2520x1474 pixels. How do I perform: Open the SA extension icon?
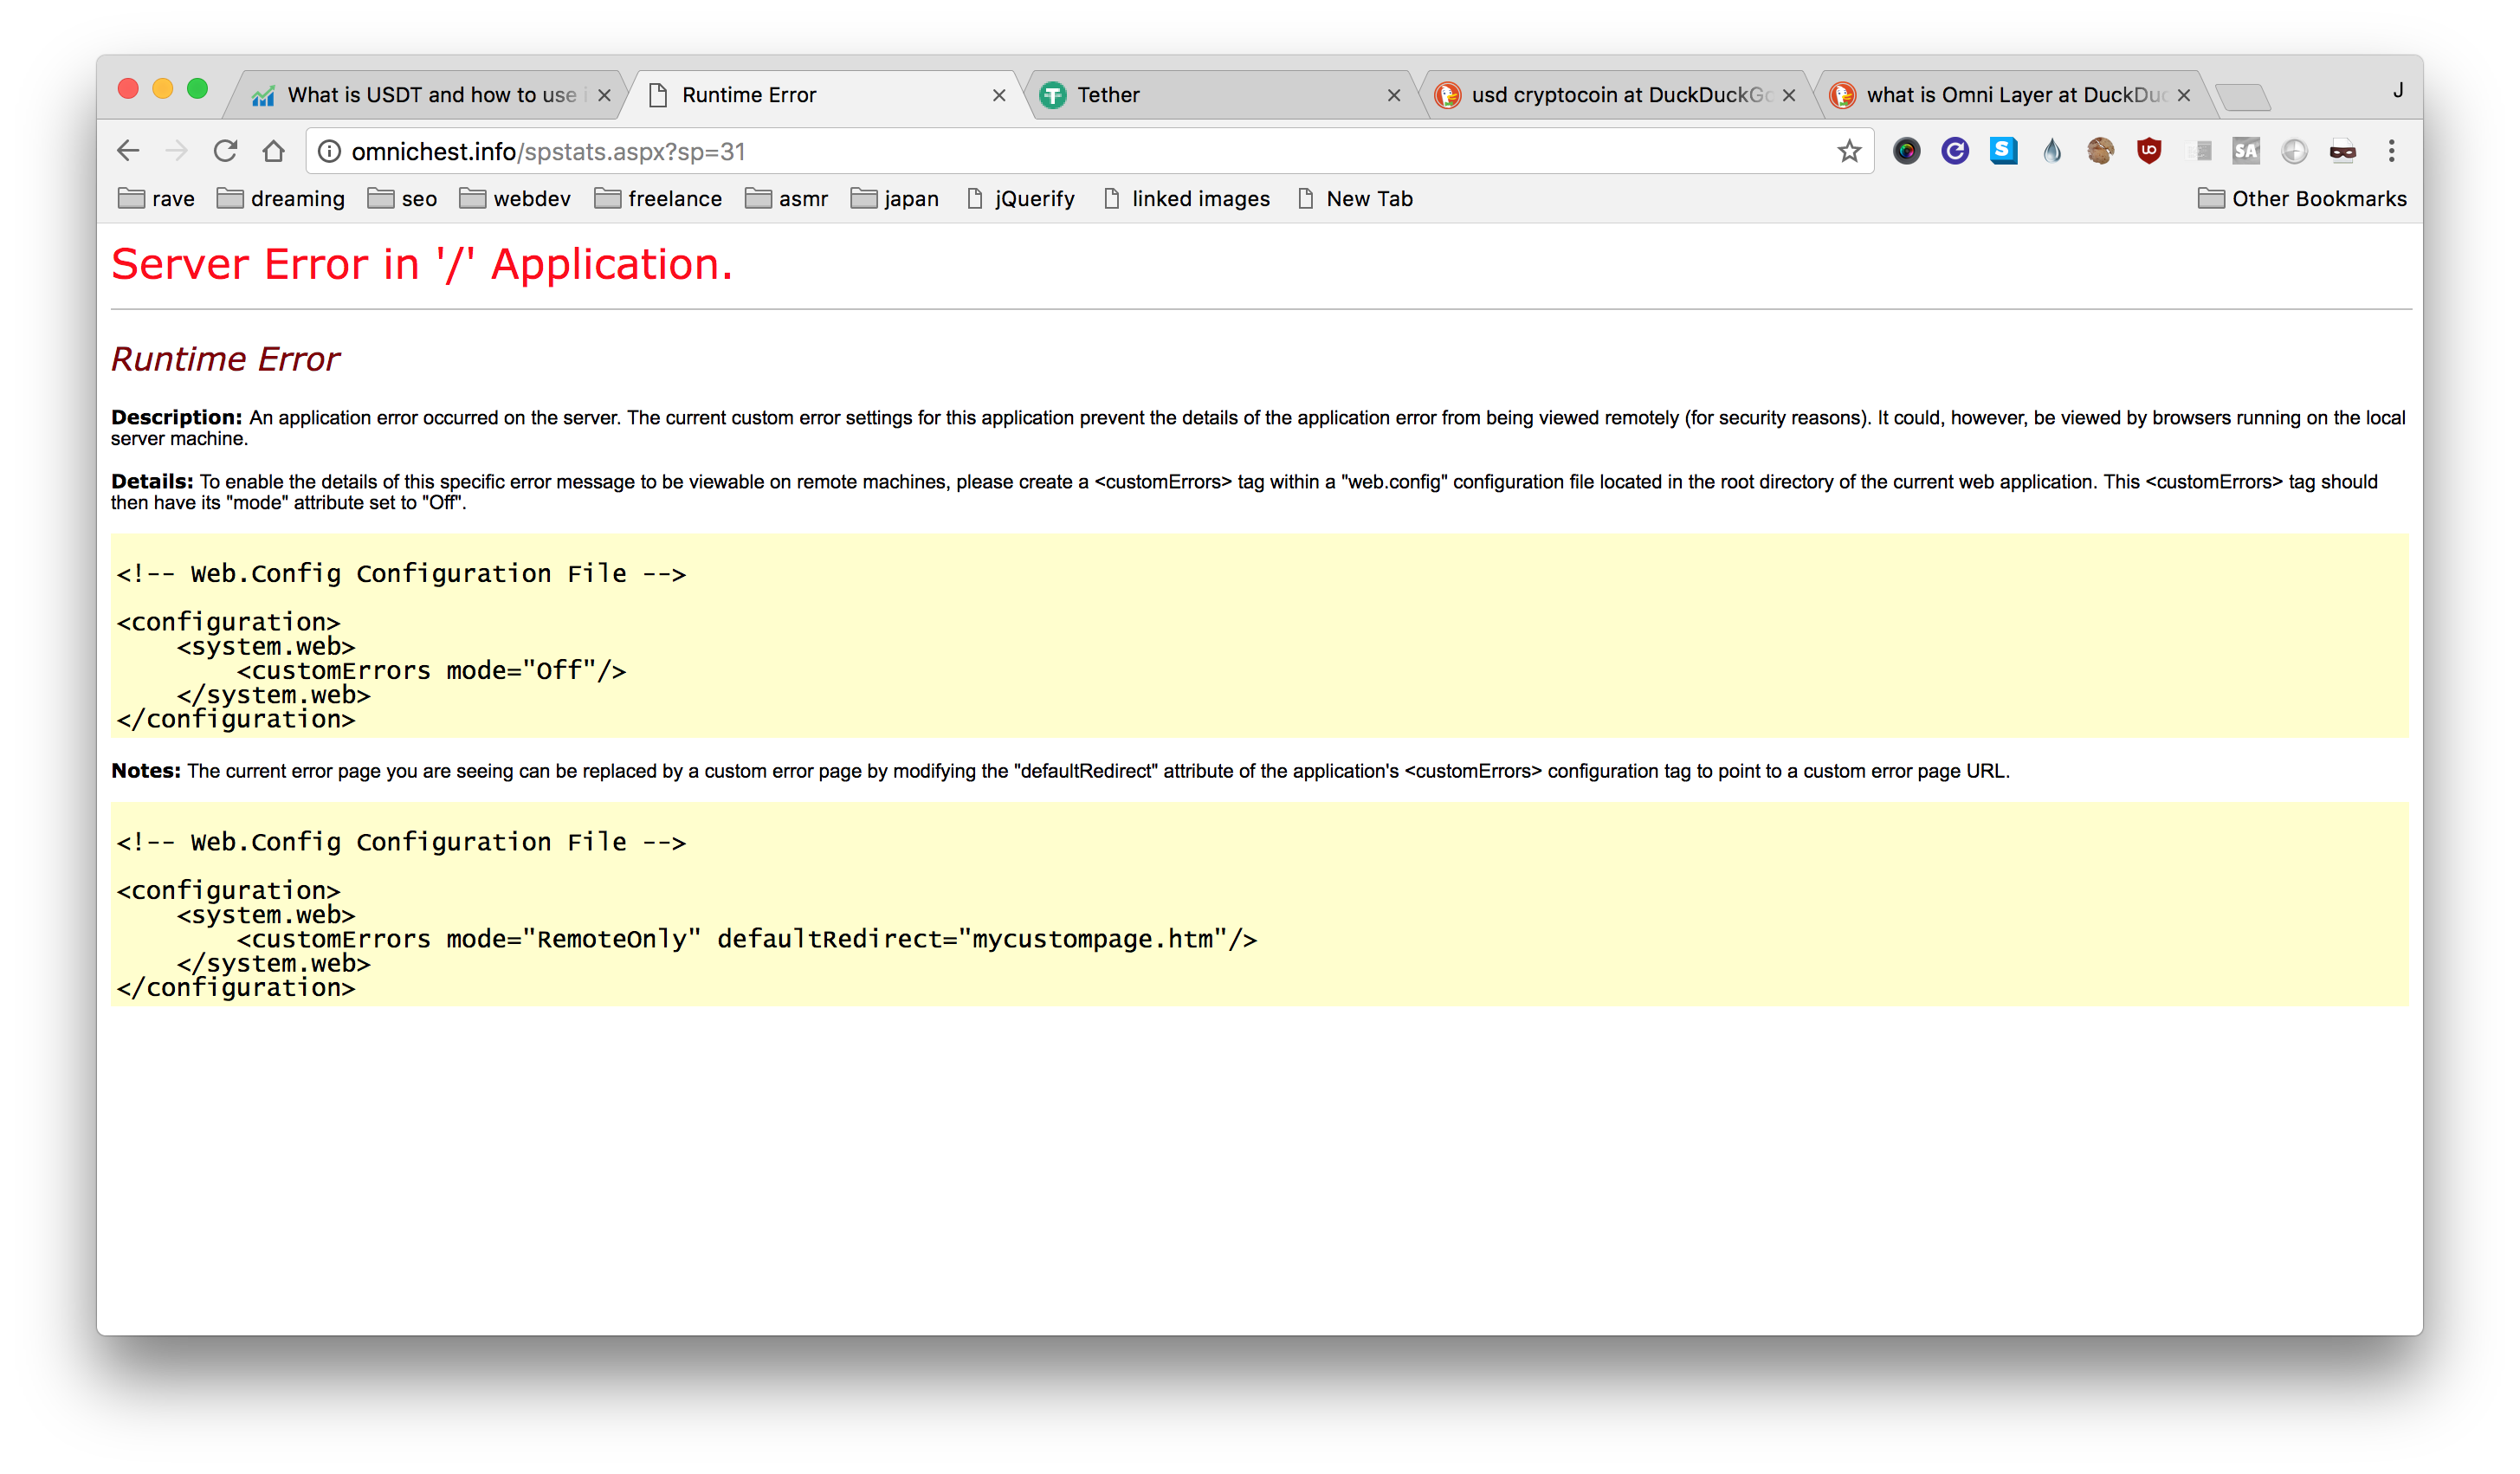[x=2245, y=151]
